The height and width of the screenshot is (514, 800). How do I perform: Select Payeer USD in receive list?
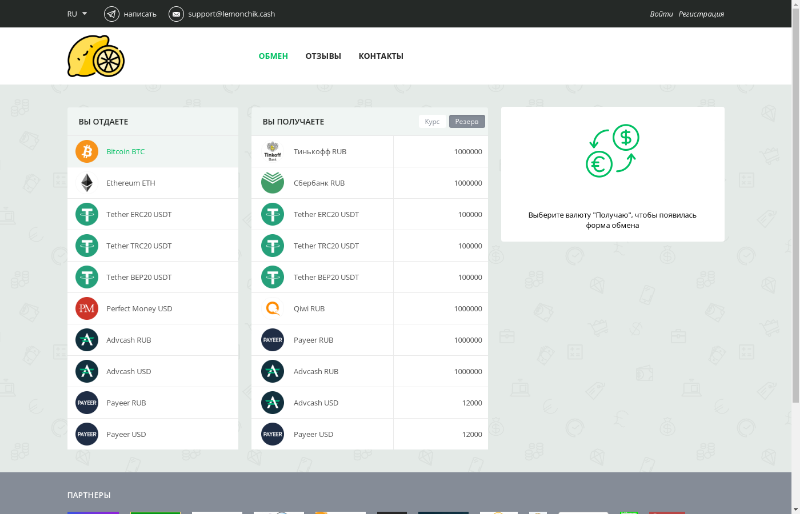pyautogui.click(x=313, y=434)
